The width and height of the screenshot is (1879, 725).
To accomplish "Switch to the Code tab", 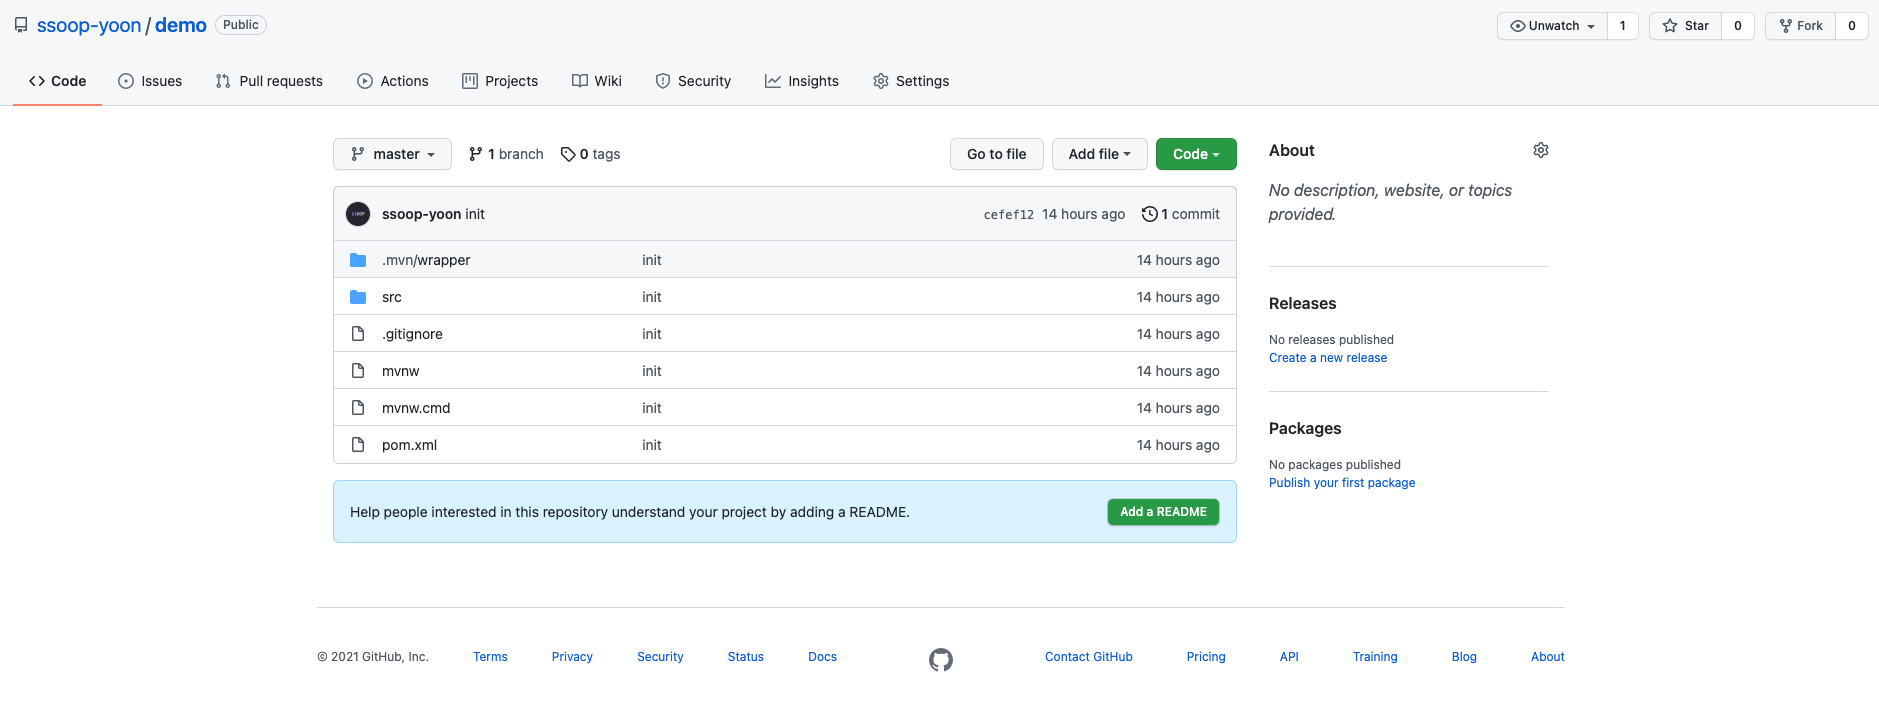I will tap(58, 81).
